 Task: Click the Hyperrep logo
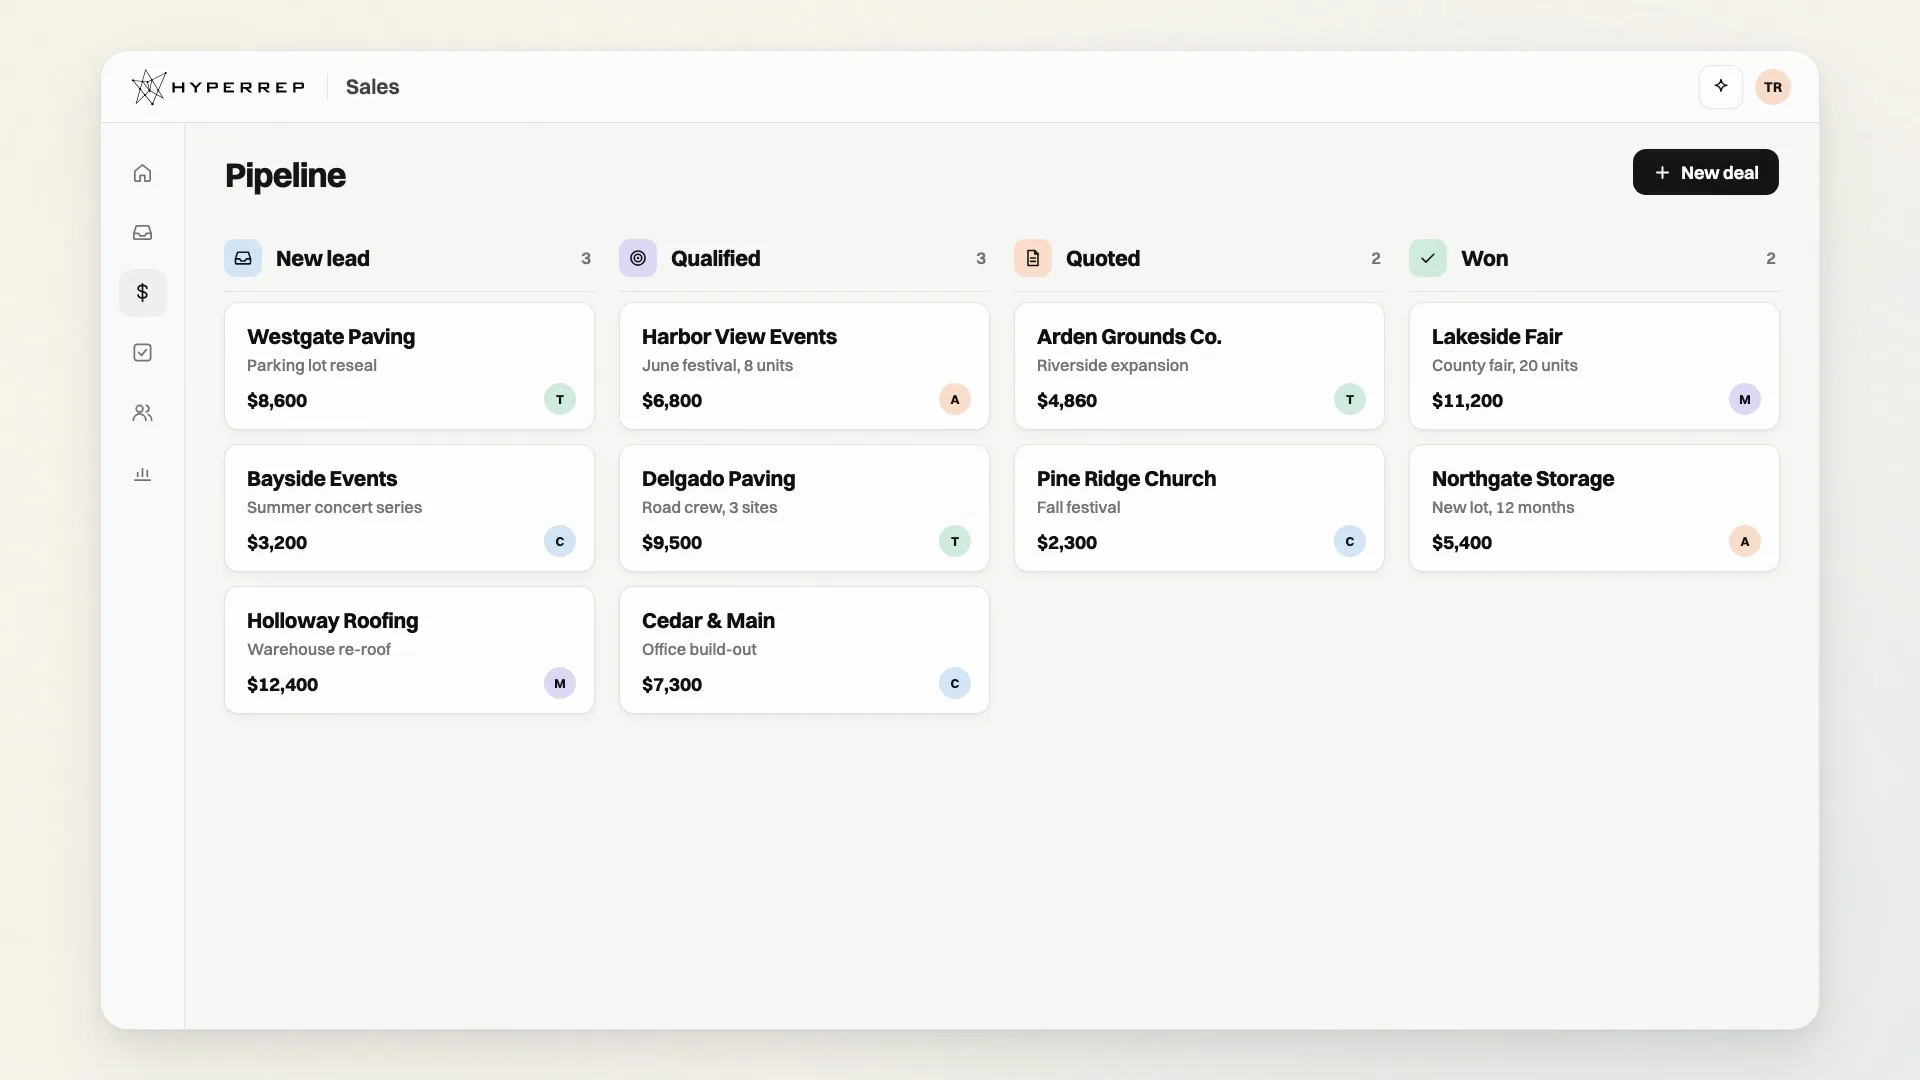click(x=218, y=87)
